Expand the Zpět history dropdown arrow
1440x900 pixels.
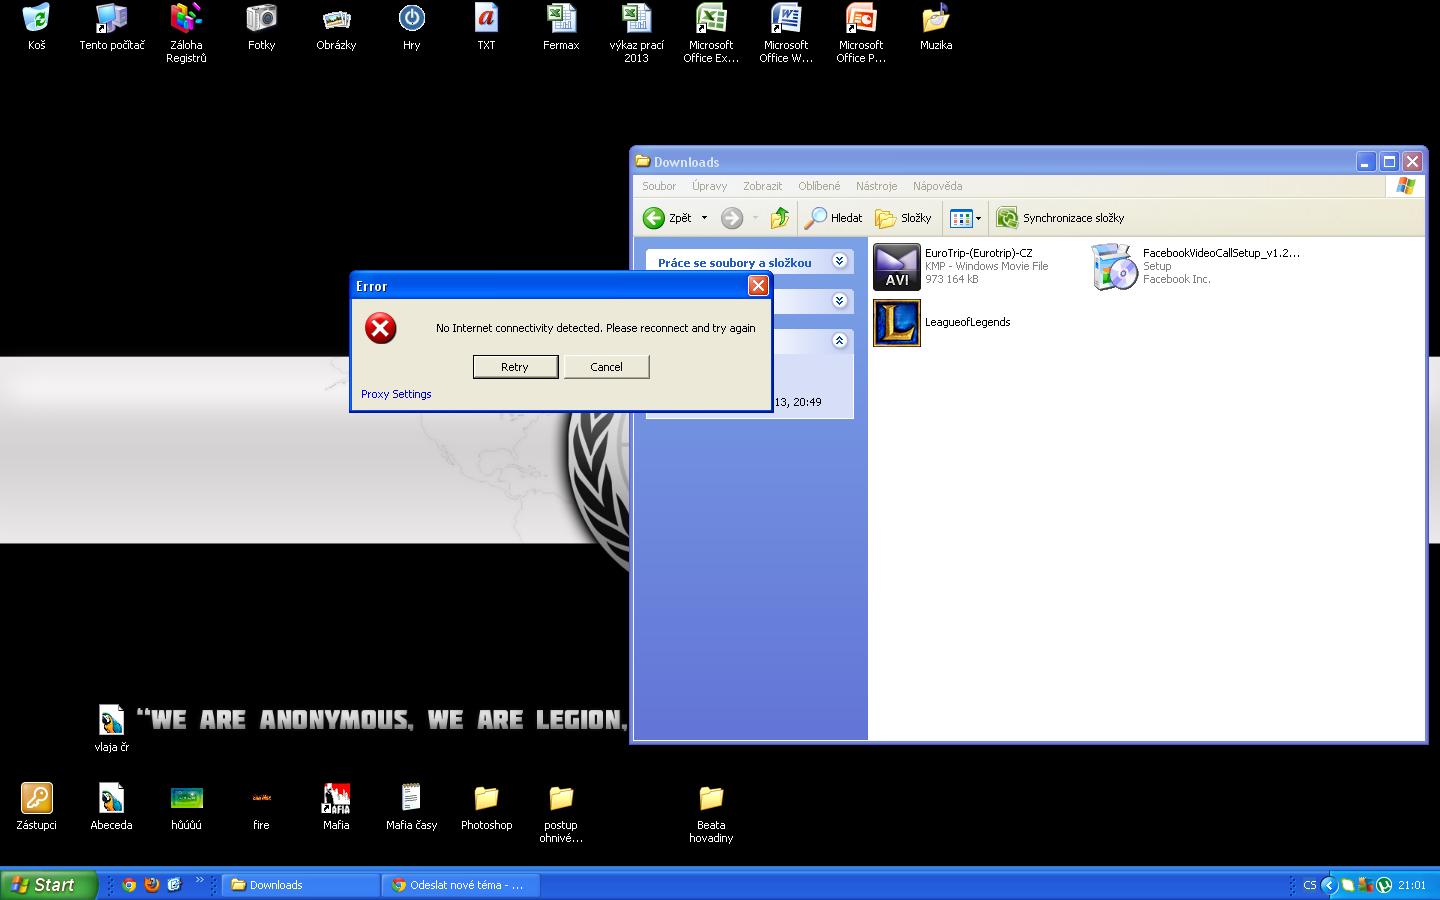(x=704, y=218)
